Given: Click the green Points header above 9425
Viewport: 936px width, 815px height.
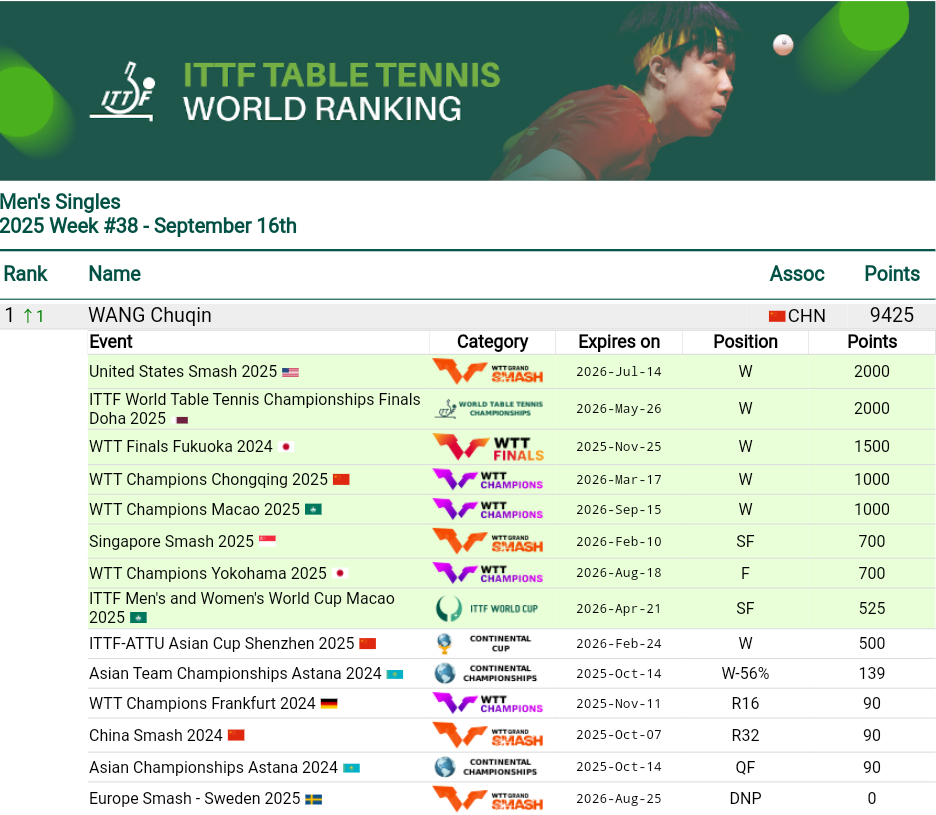Looking at the screenshot, I should [x=892, y=274].
